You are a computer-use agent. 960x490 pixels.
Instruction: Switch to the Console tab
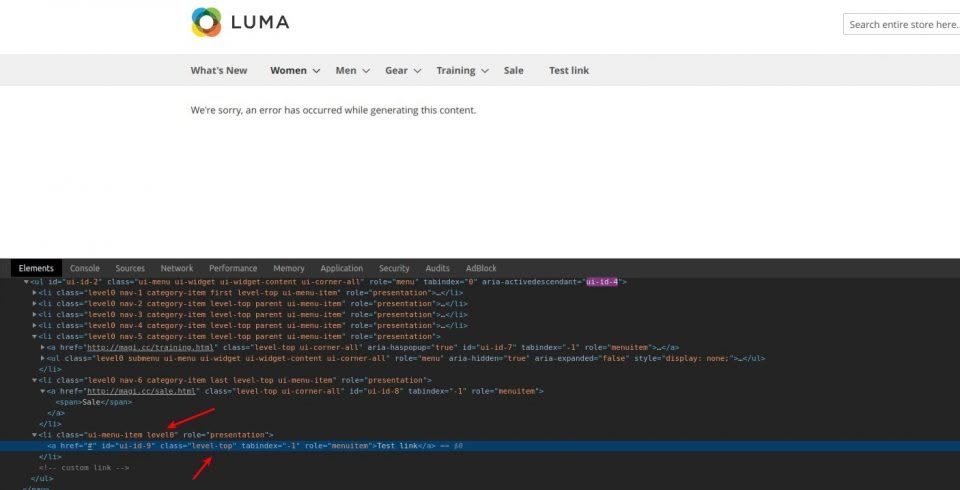point(84,268)
